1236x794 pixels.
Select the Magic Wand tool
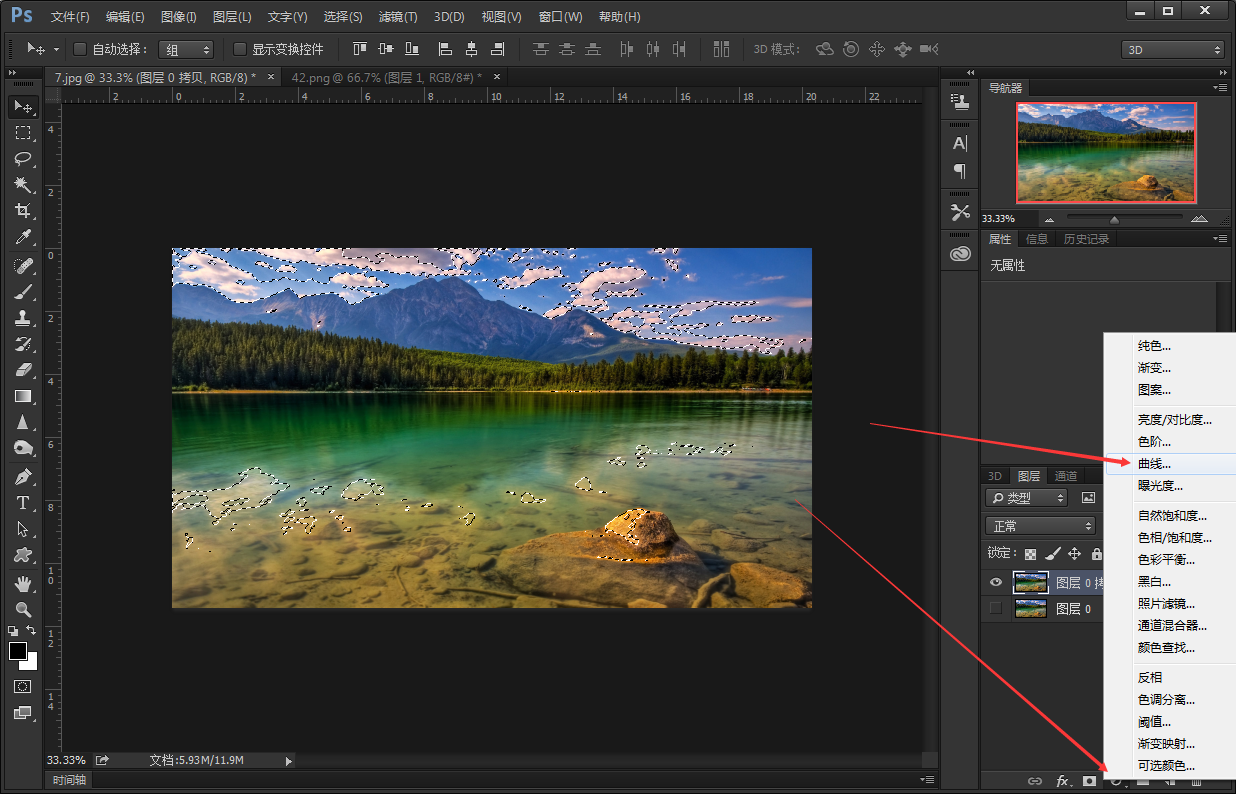(x=23, y=185)
